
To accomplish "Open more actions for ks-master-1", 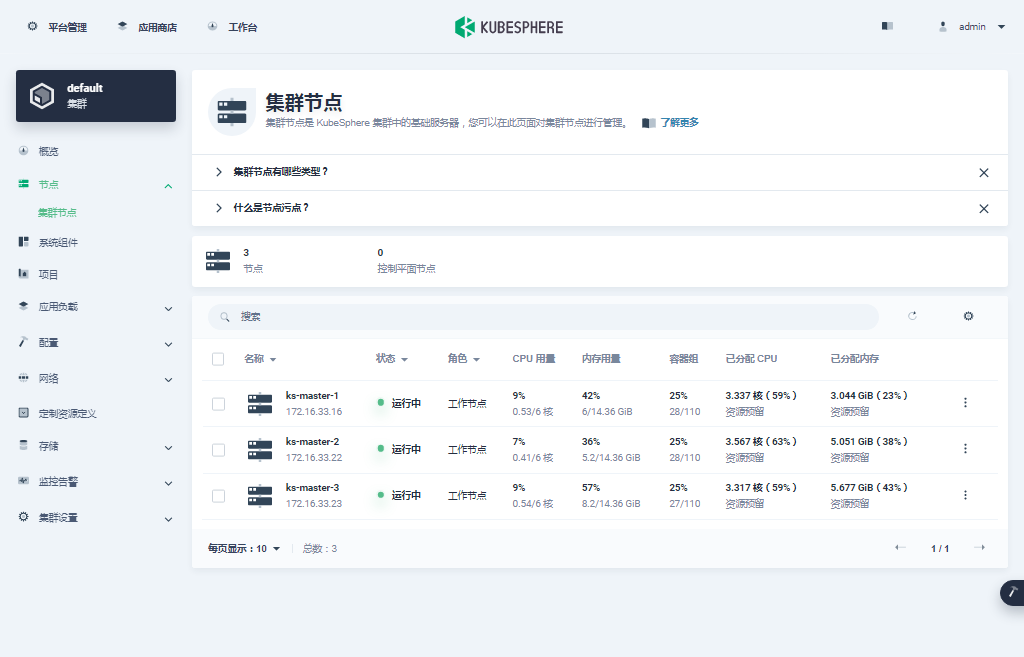I will (965, 403).
